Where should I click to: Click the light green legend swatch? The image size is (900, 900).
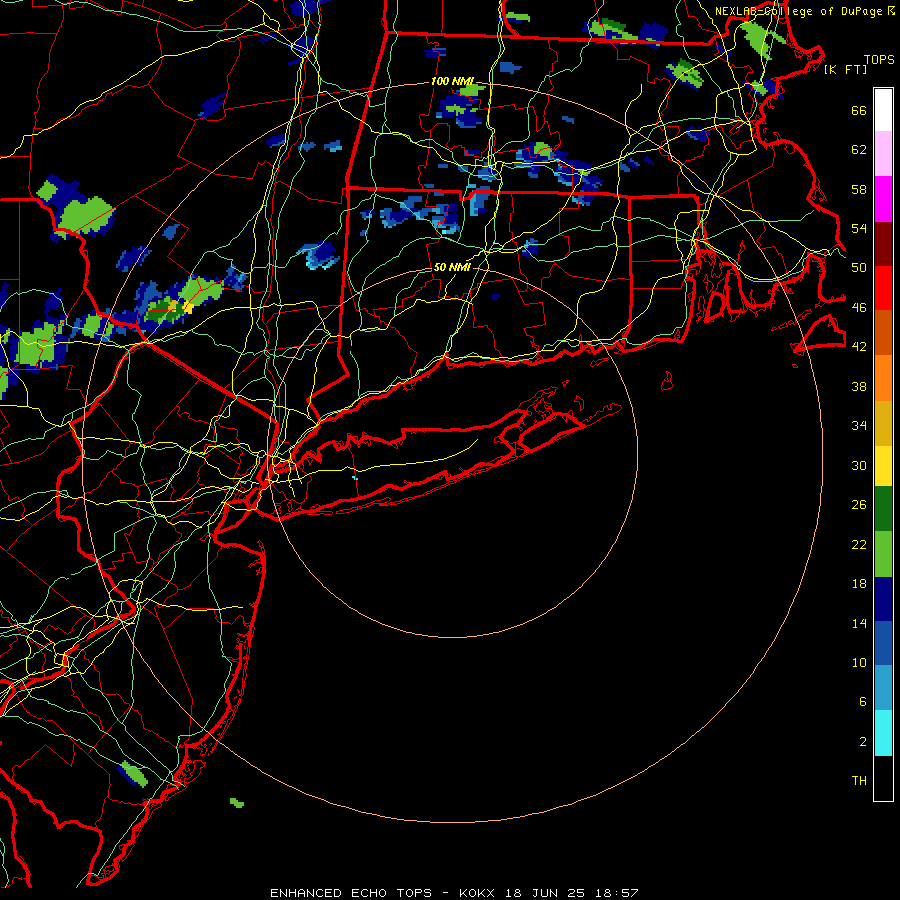click(883, 554)
